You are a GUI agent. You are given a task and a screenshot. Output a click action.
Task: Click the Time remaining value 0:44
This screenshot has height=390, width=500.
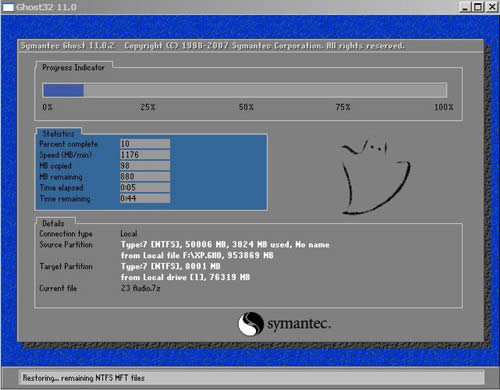pyautogui.click(x=128, y=198)
